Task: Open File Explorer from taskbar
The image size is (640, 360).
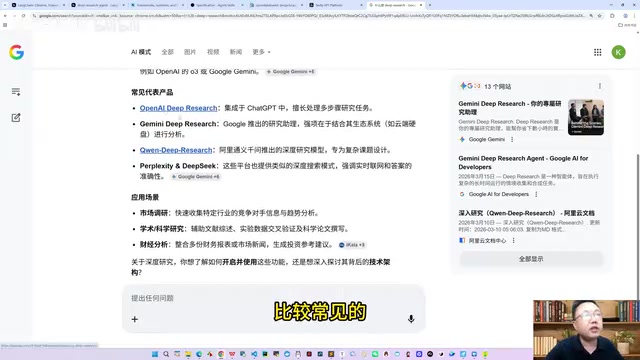Action: [x=188, y=354]
